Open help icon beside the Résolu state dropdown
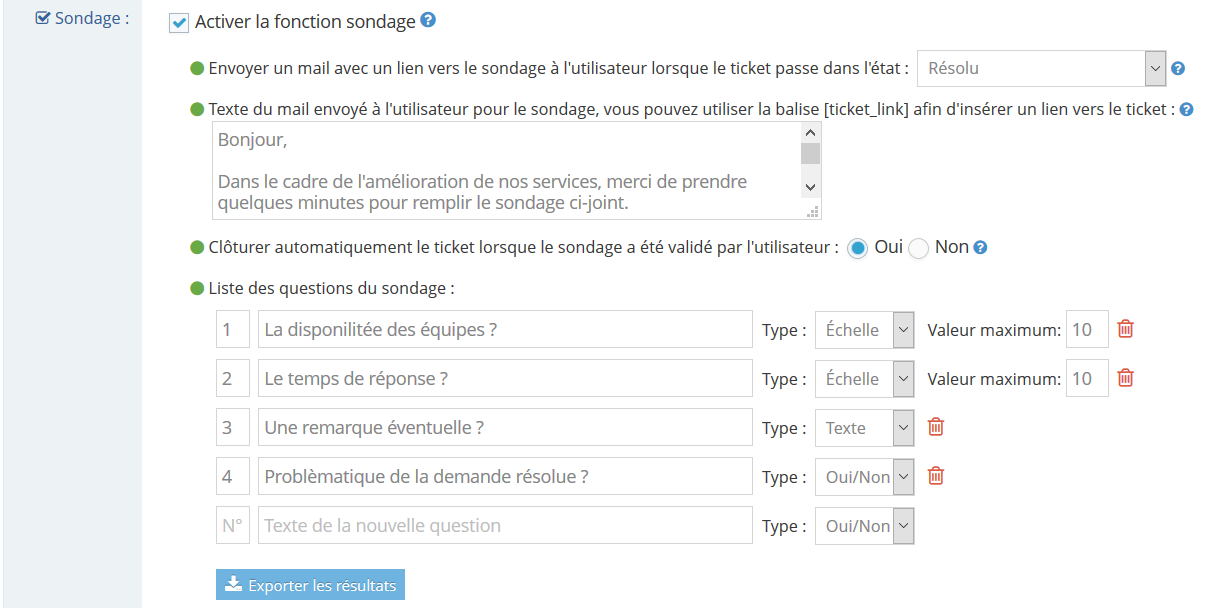This screenshot has height=608, width=1231. [x=1178, y=69]
